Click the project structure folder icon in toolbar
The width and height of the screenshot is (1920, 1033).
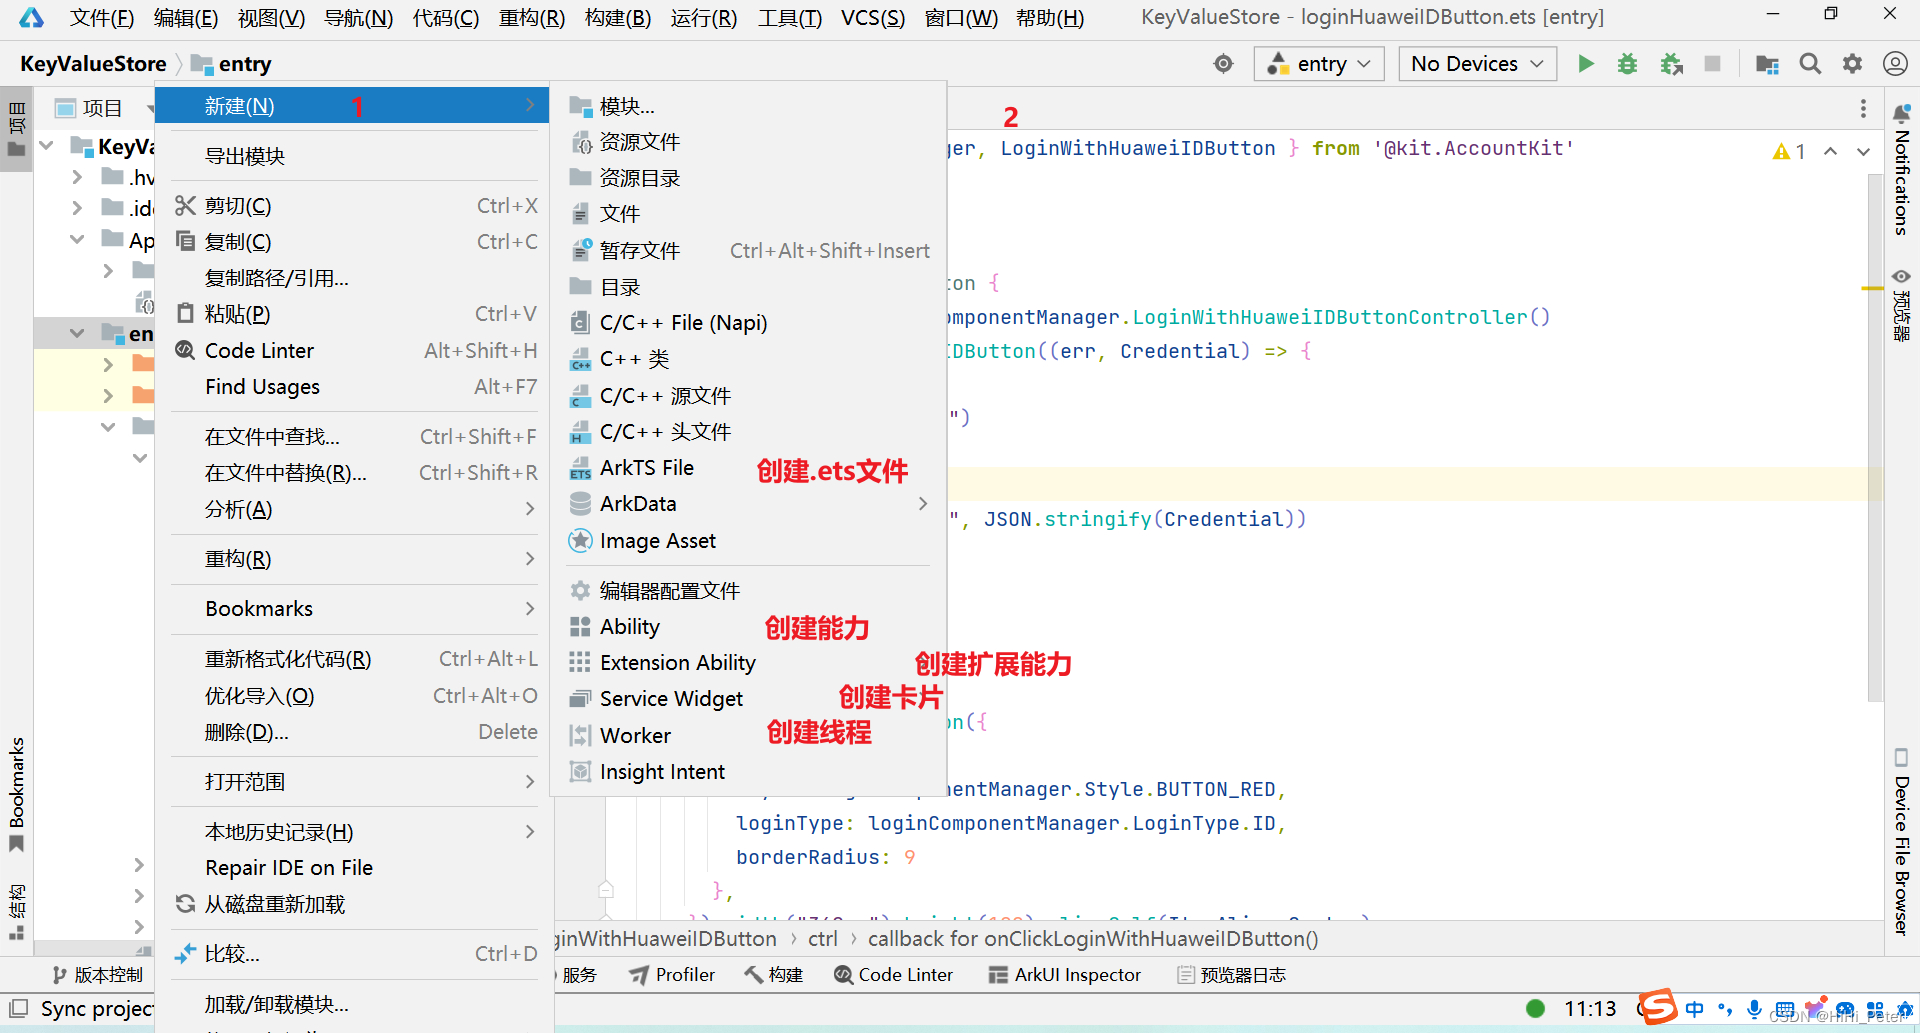click(1767, 64)
